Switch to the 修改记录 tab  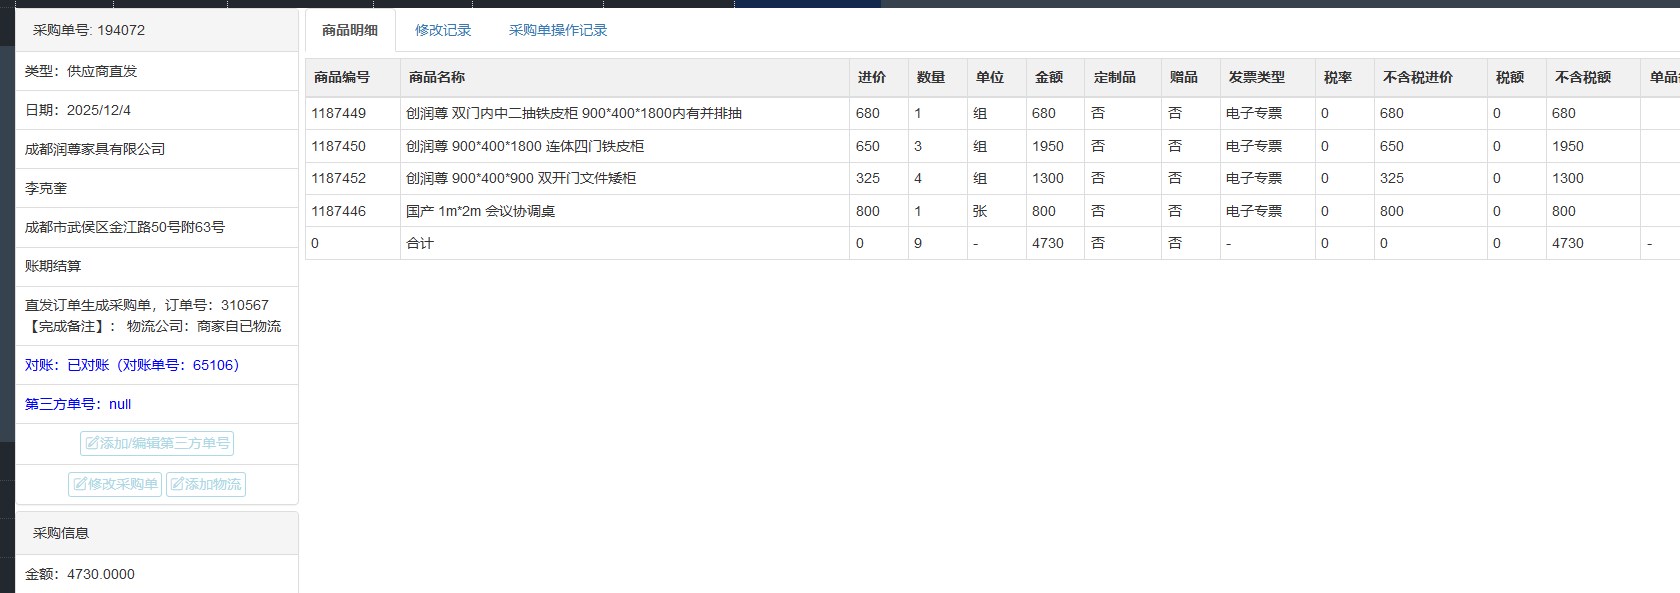443,30
